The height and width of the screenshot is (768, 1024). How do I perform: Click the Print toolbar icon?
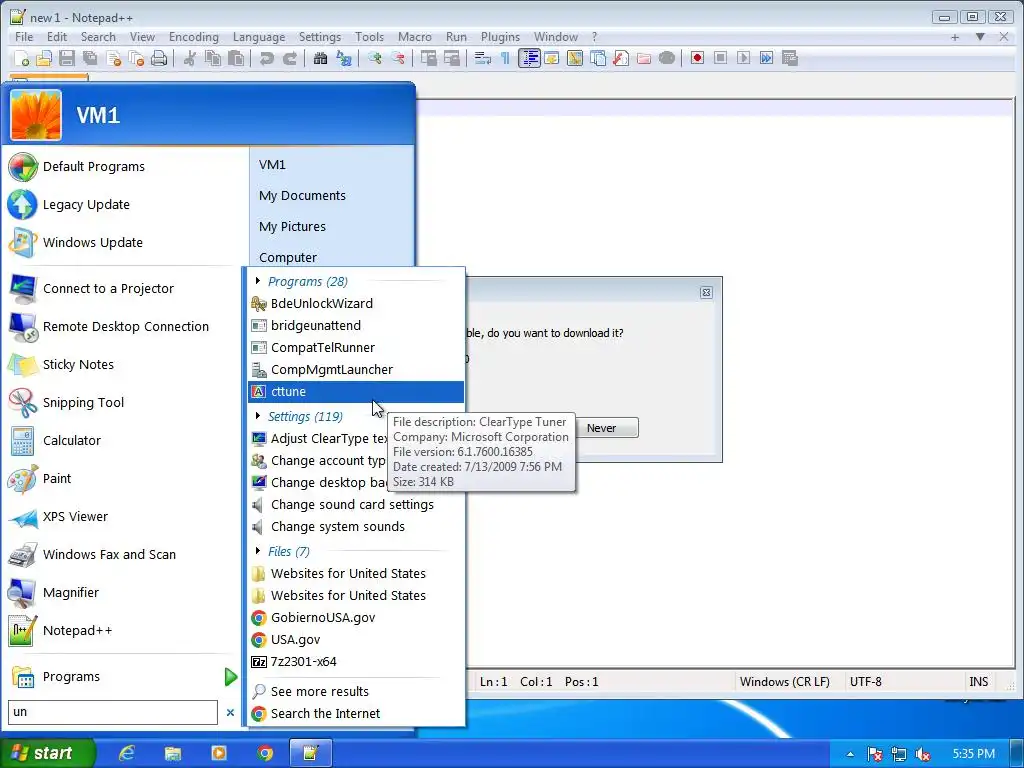click(x=159, y=59)
